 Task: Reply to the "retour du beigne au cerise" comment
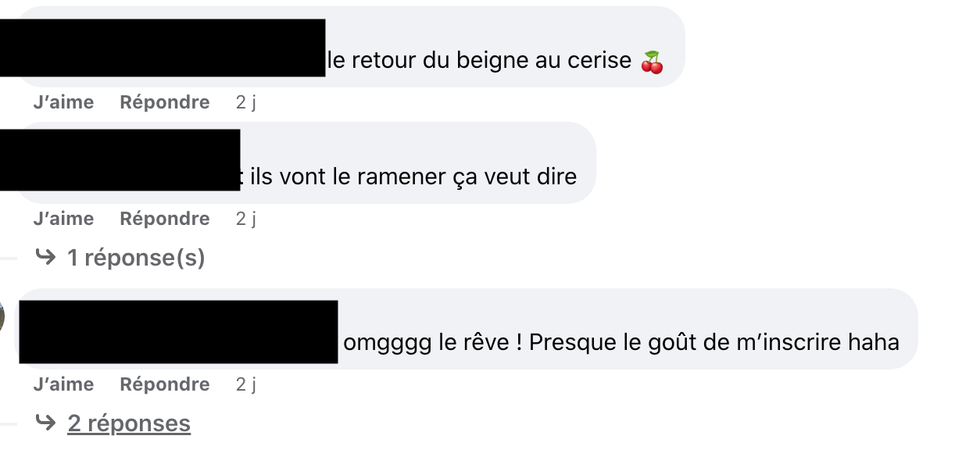pos(165,102)
